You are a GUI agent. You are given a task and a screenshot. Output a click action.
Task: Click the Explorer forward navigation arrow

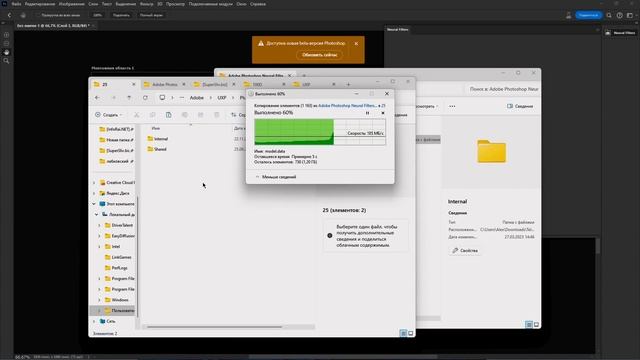click(113, 98)
